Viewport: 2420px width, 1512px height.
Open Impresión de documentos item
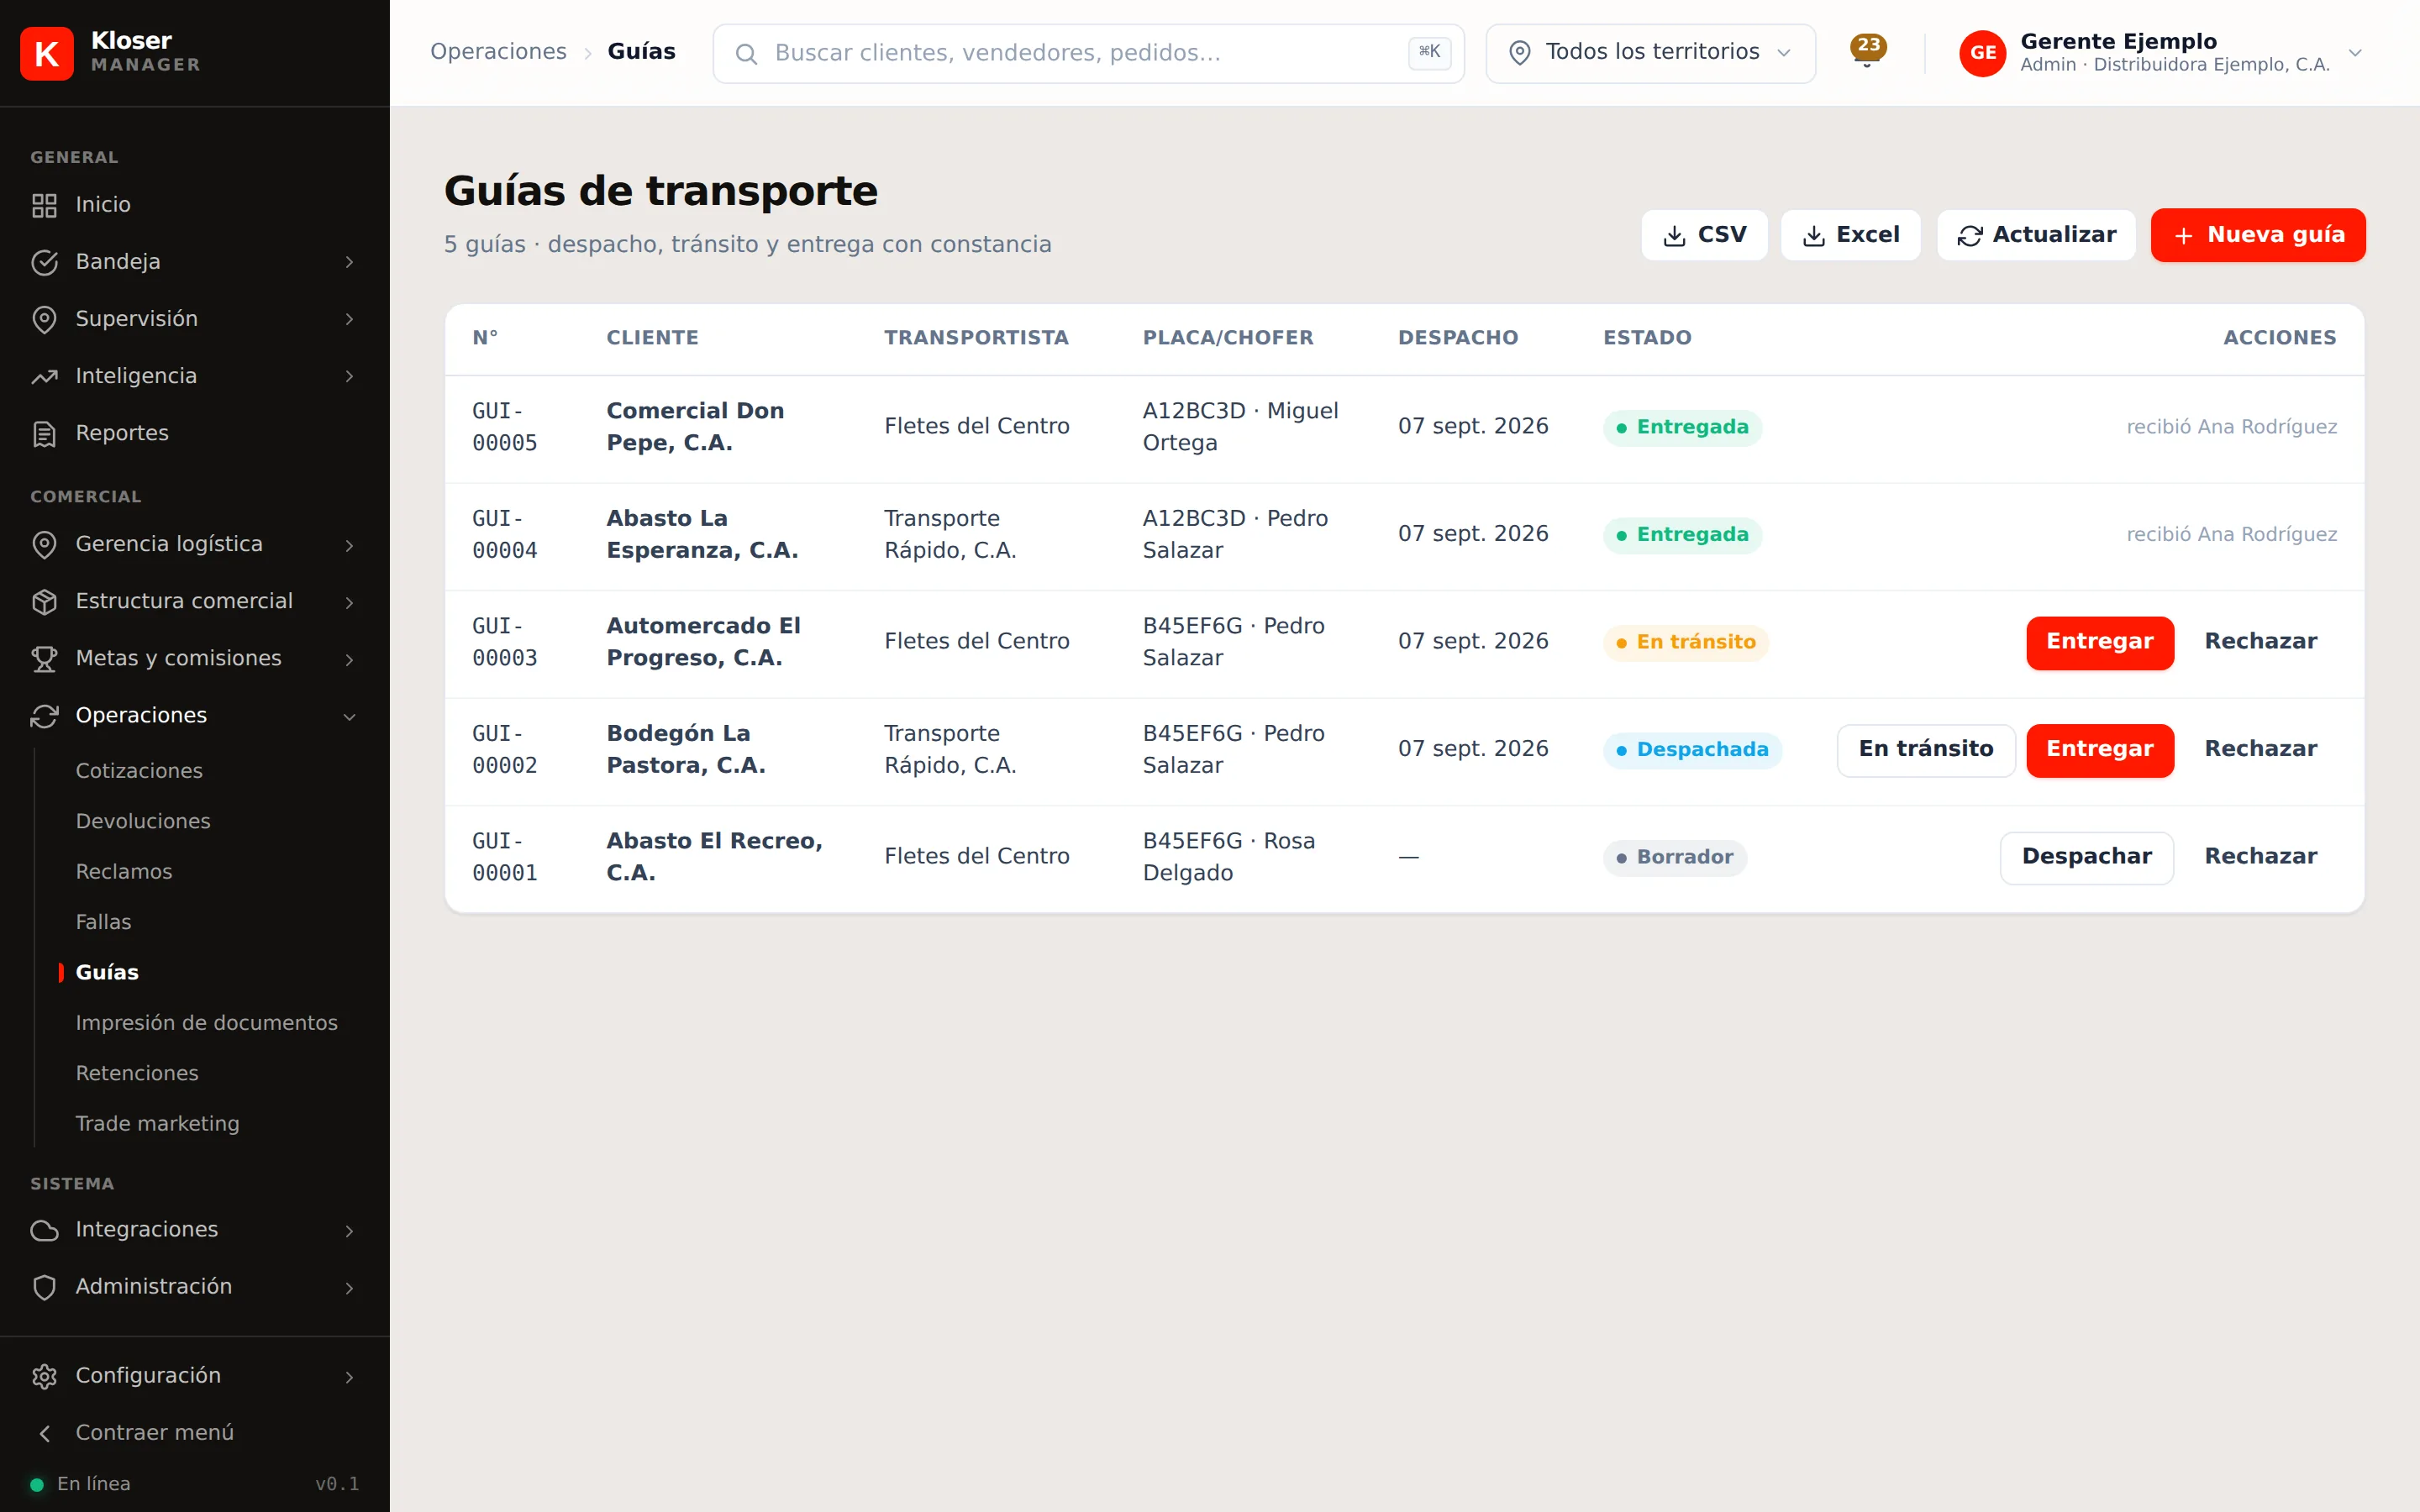(207, 1022)
